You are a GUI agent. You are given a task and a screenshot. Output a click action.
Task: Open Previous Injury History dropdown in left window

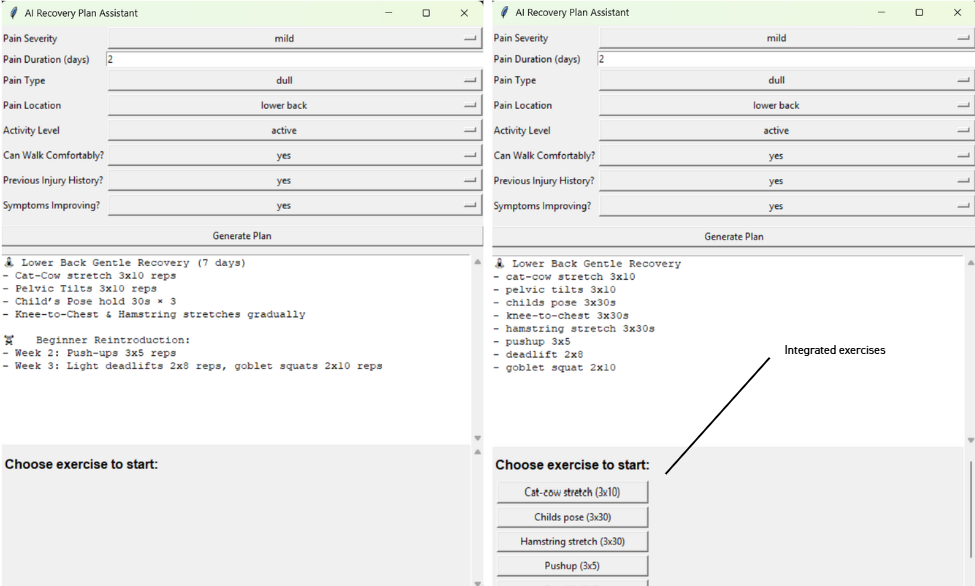pyautogui.click(x=295, y=180)
